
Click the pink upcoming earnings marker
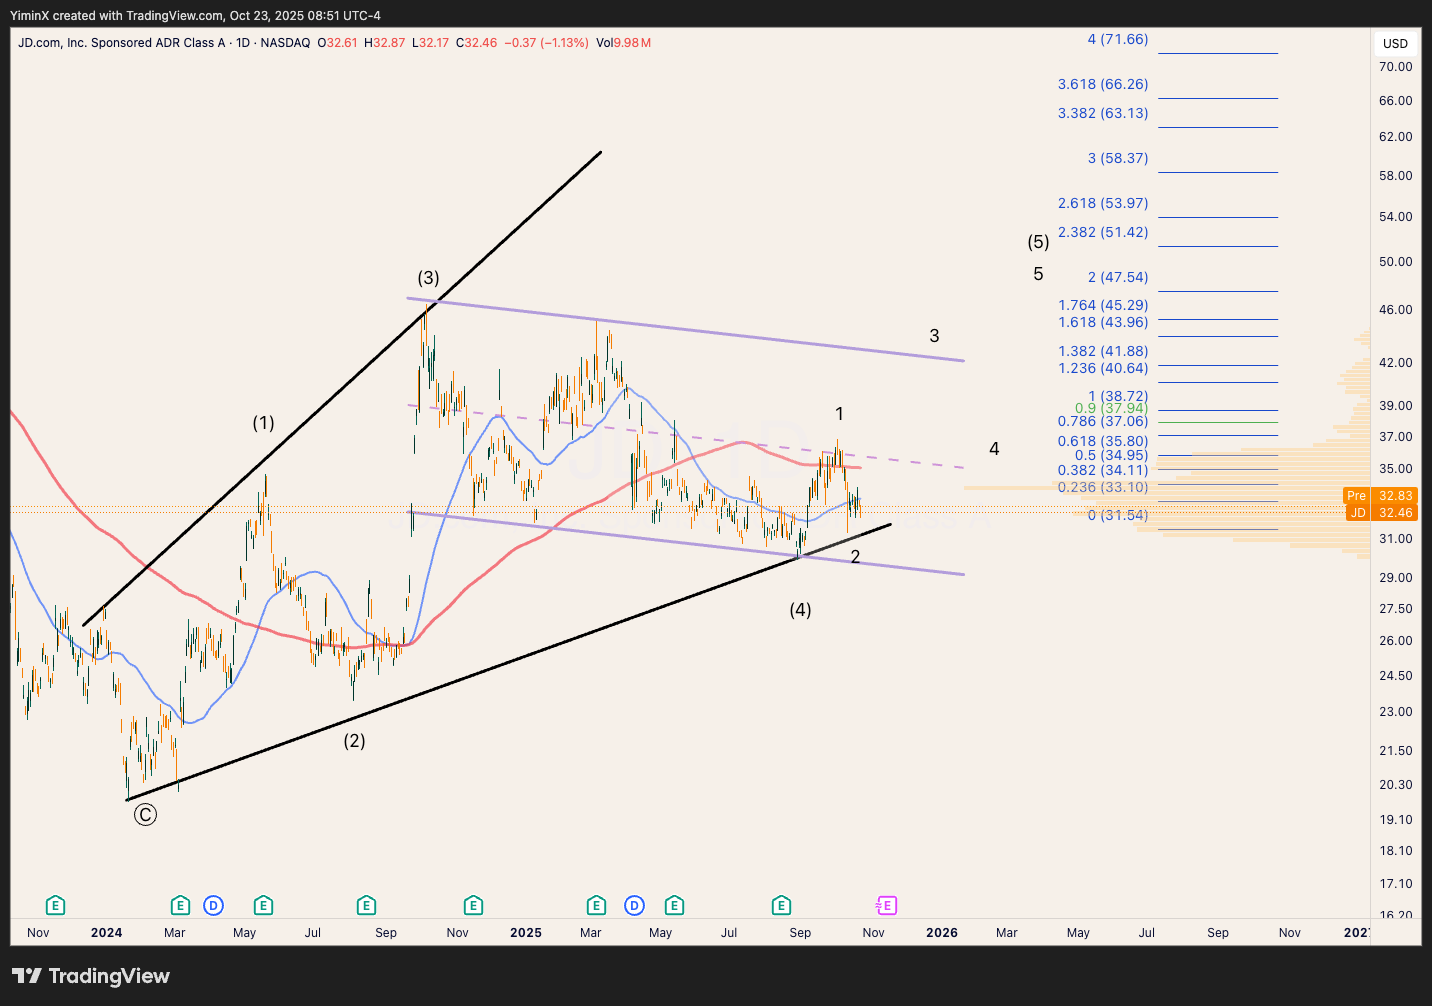[886, 906]
